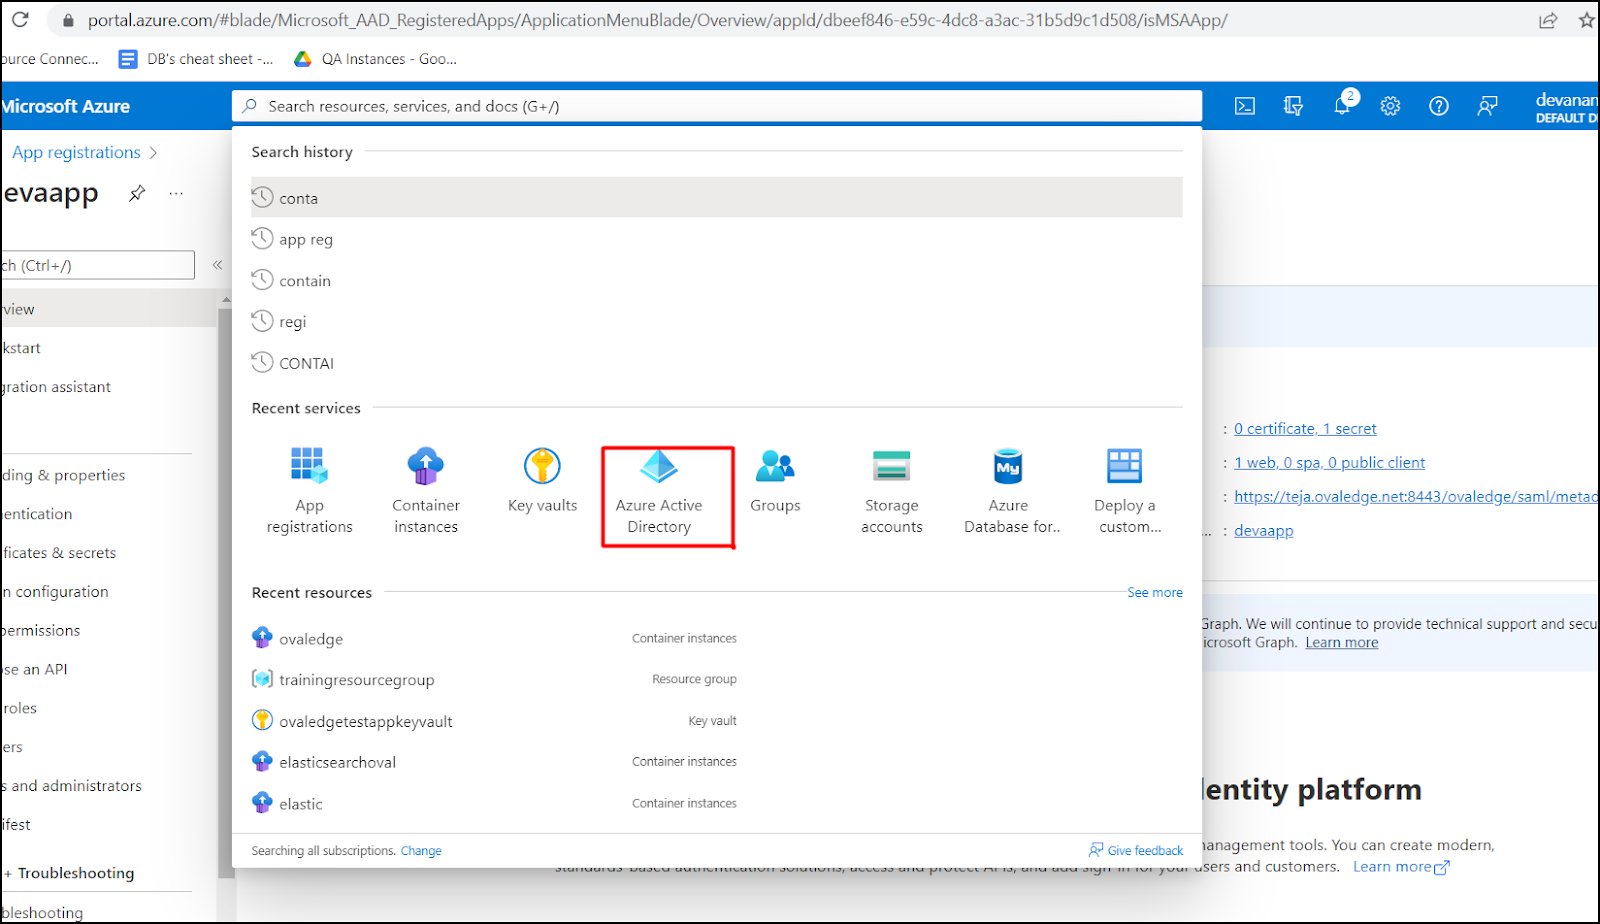Collapse the left menu with double chevron
Image resolution: width=1600 pixels, height=924 pixels.
point(217,265)
